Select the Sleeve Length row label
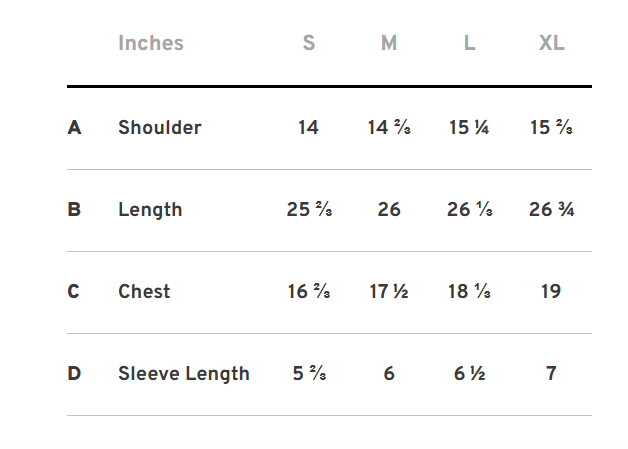Screen dimensions: 628x449 coord(184,373)
